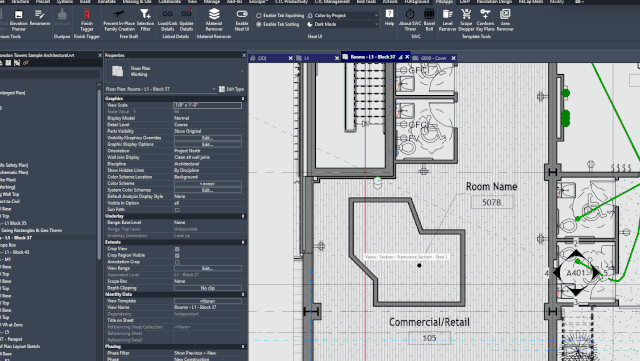Collapse the Underlay properties section

point(243,216)
